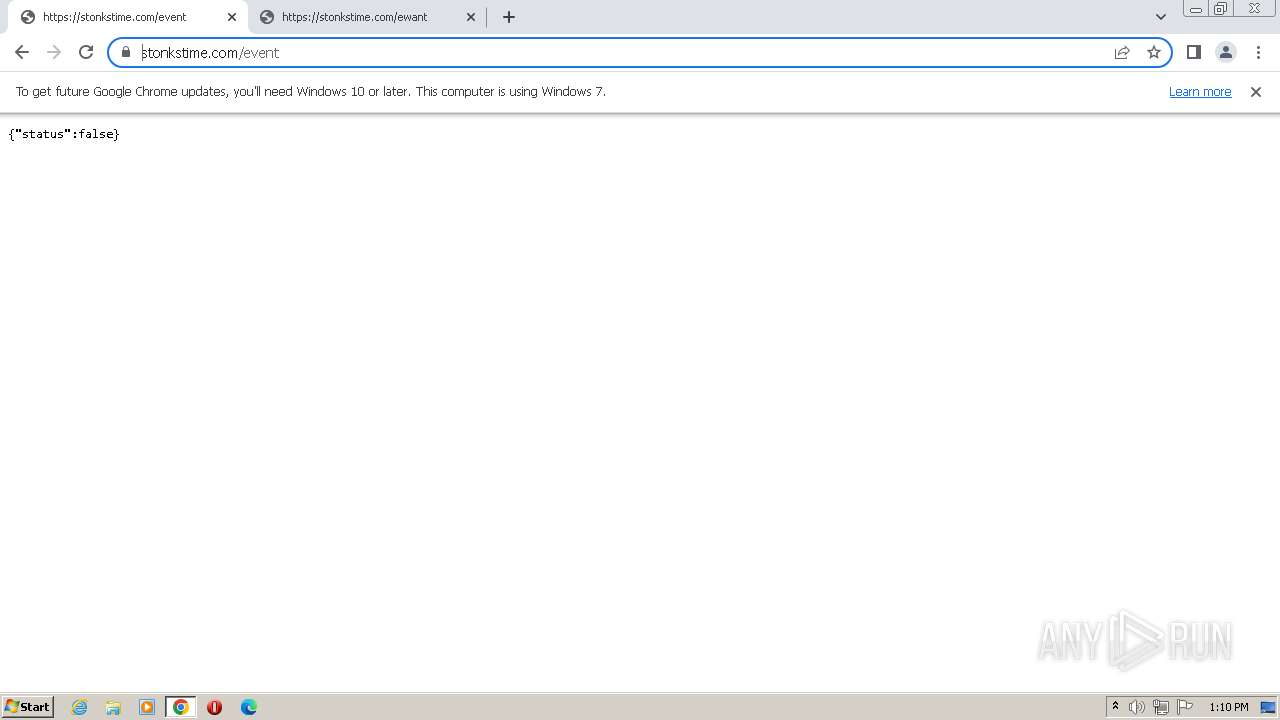Dismiss the Chrome update infobar

pos(1256,91)
